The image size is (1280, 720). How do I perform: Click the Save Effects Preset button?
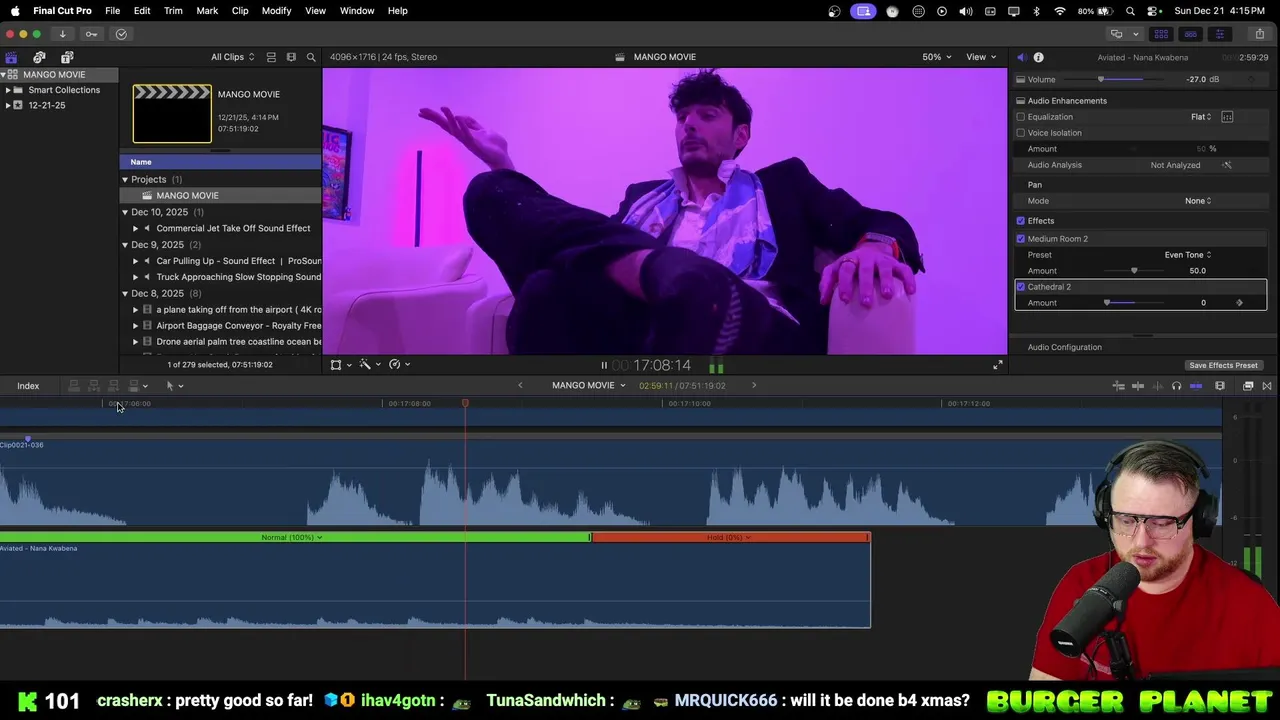(x=1223, y=365)
